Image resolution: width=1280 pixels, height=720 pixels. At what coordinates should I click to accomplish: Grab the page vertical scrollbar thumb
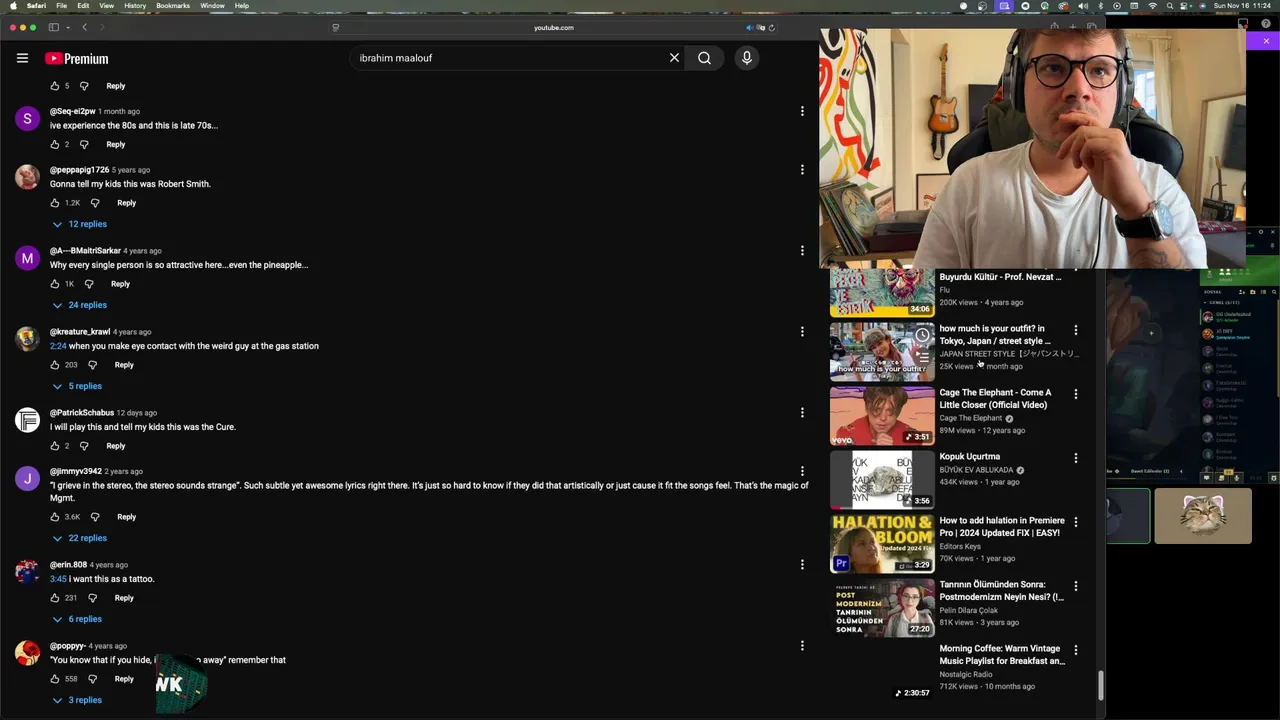[1102, 686]
